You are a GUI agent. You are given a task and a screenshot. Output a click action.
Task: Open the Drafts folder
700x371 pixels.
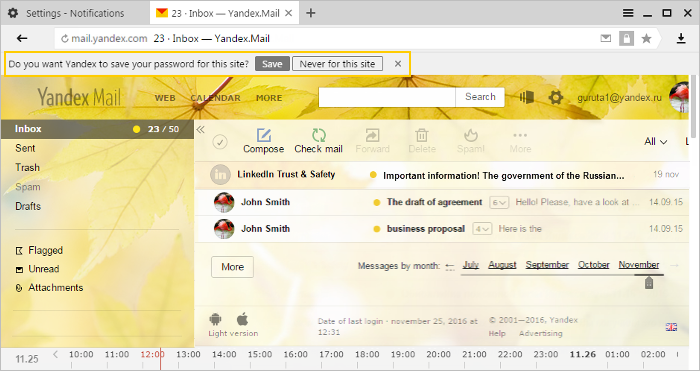click(28, 206)
